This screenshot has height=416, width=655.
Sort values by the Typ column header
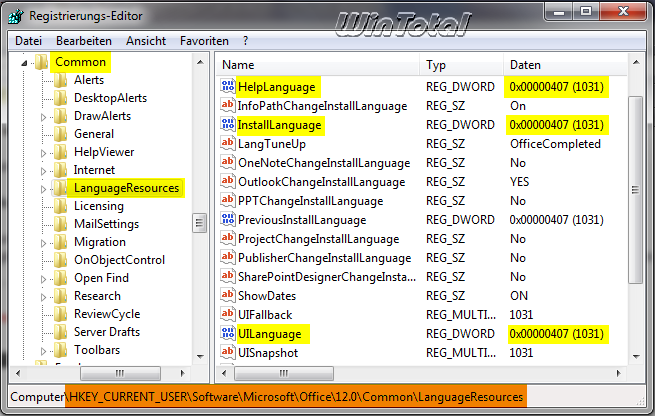[x=462, y=65]
